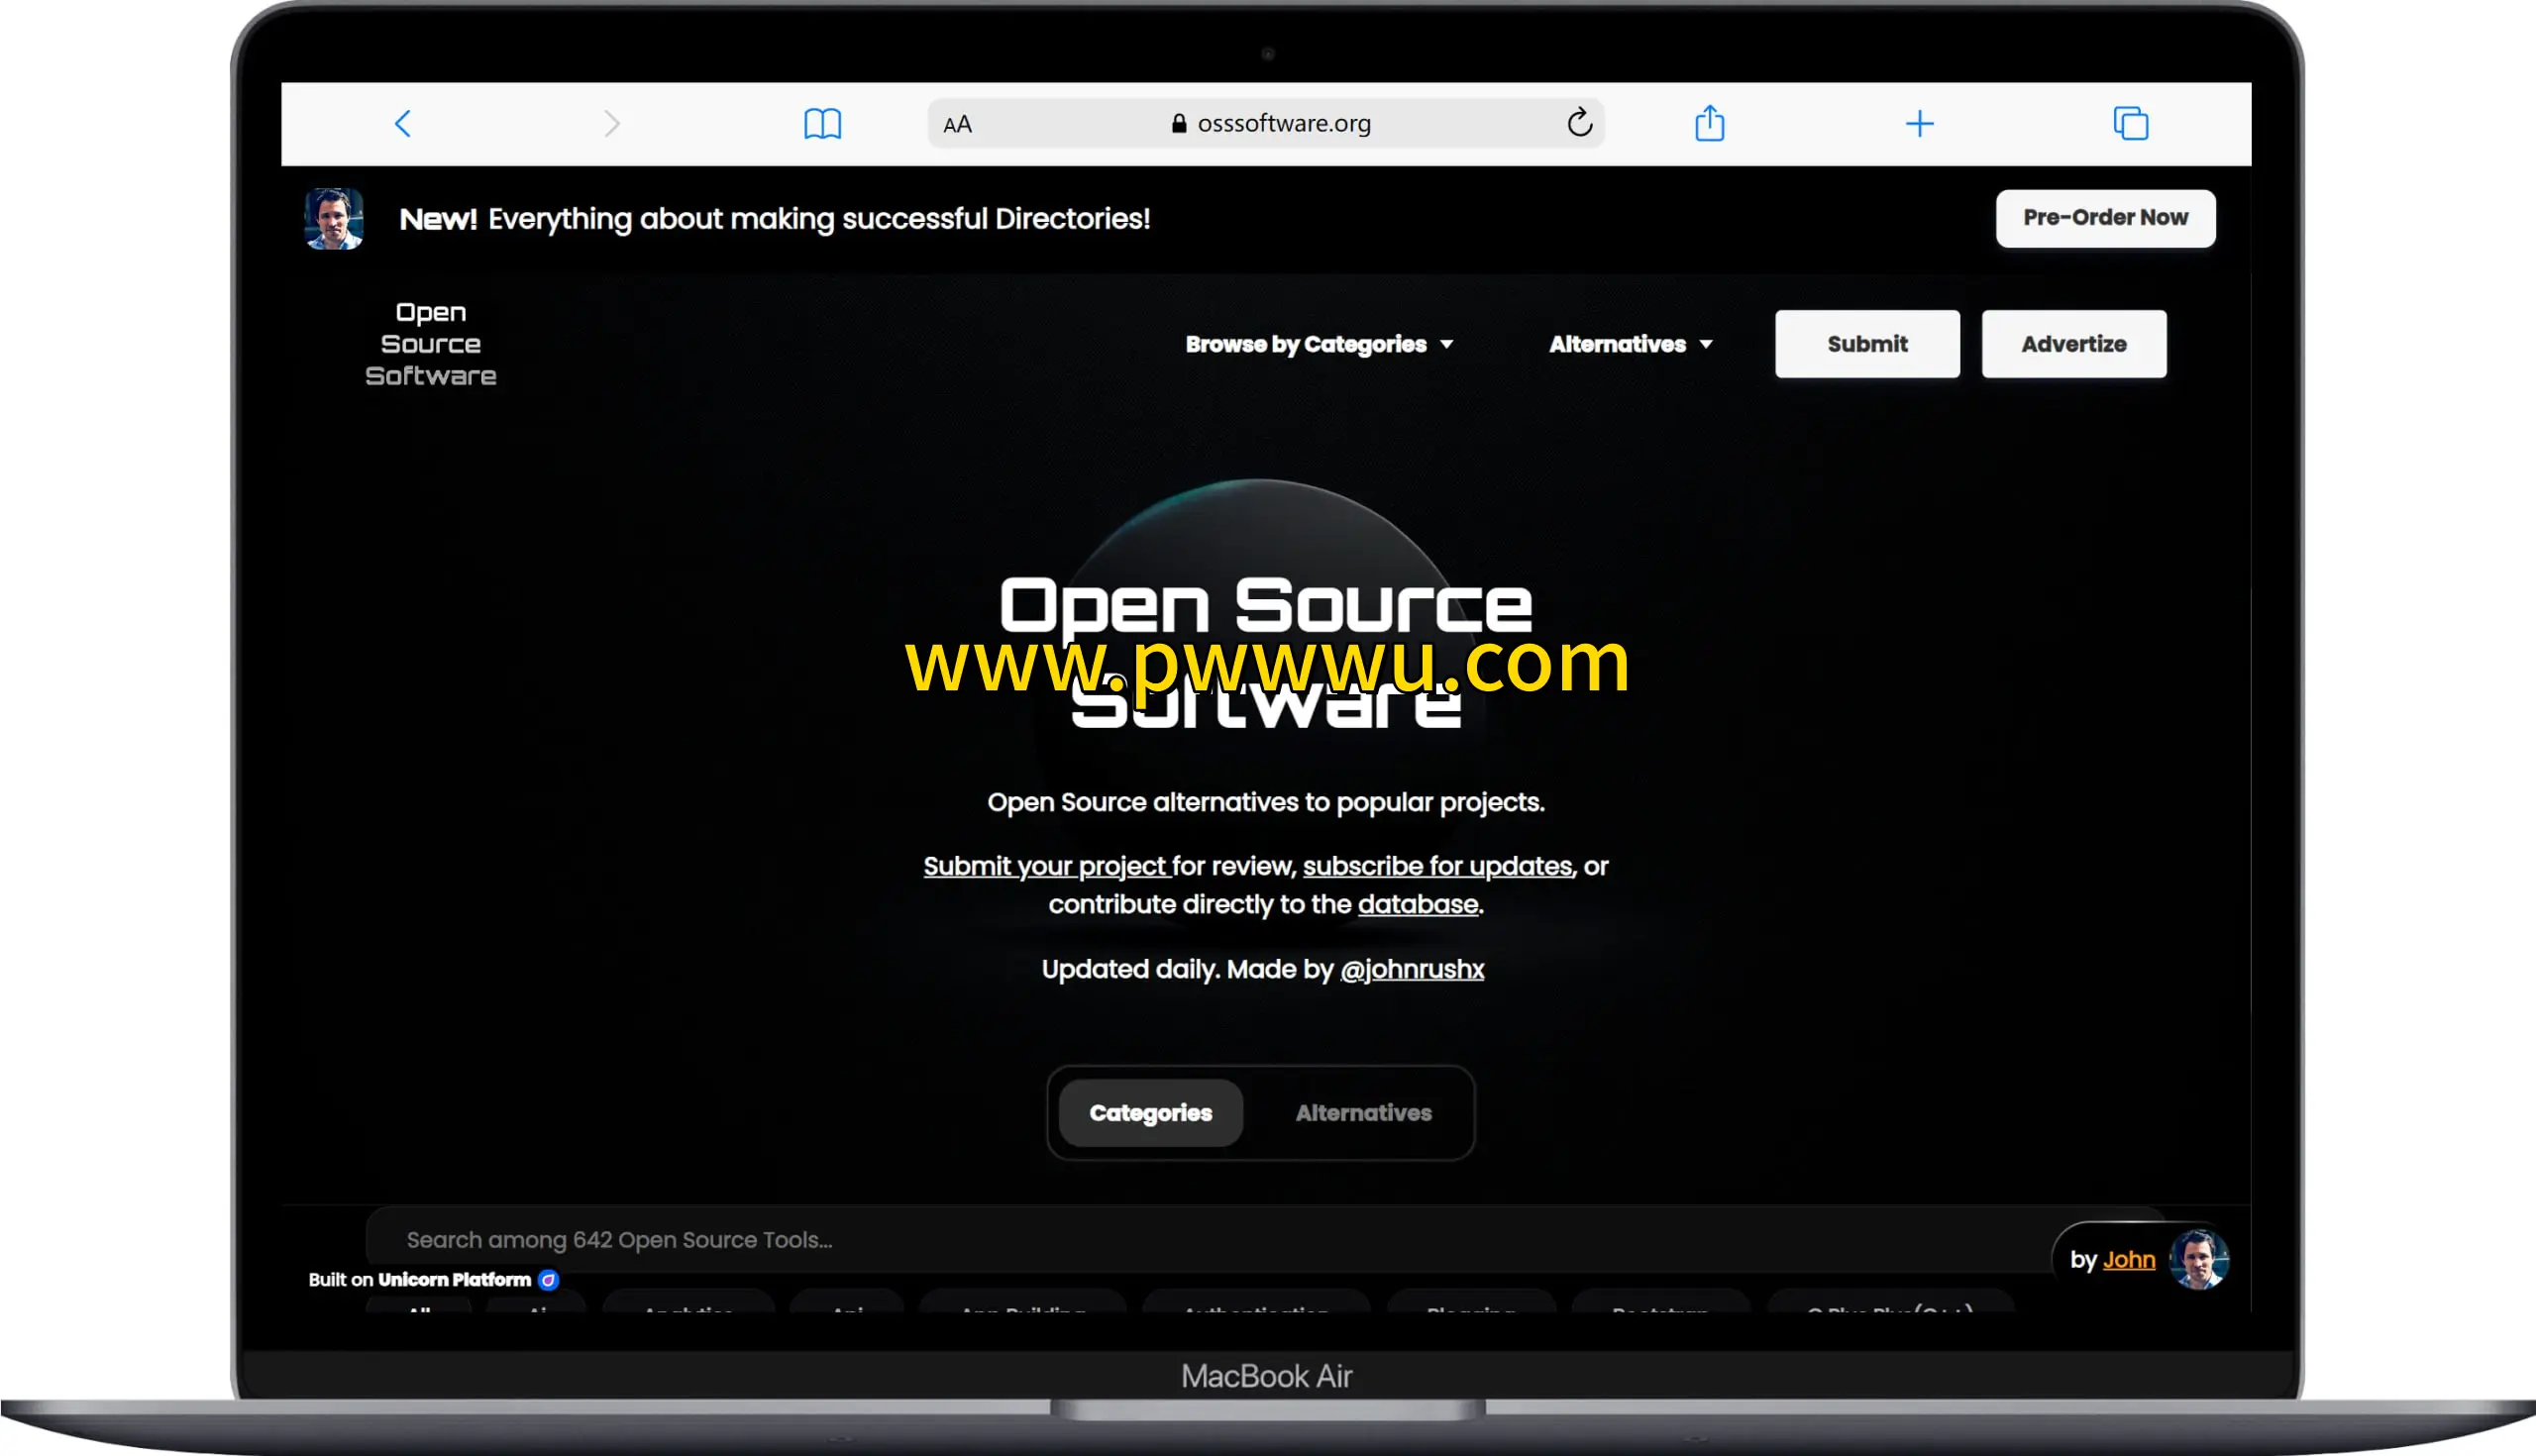This screenshot has height=1456, width=2536.
Task: Open the bookmarks book icon
Action: coord(822,124)
